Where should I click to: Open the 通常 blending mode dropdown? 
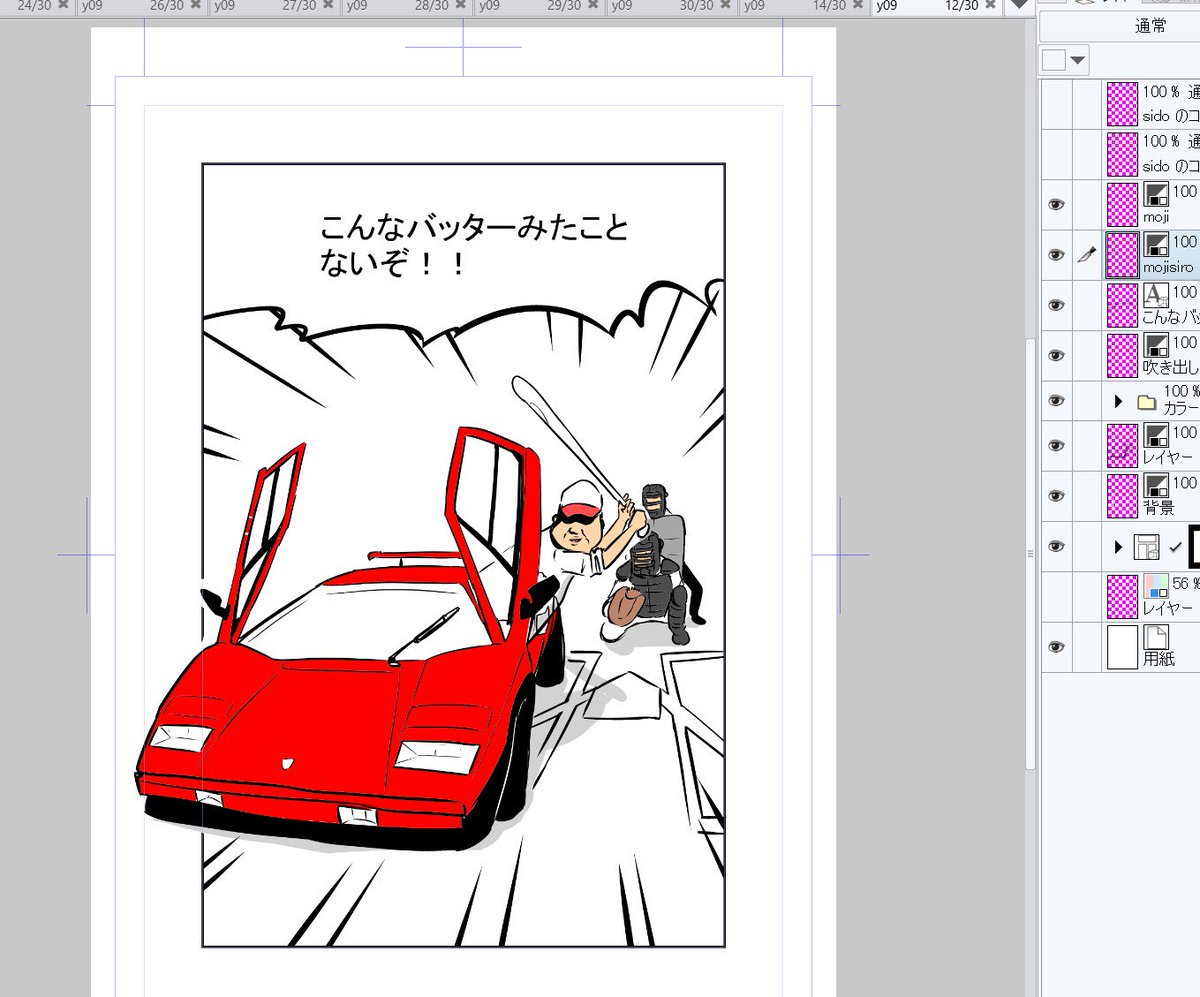coord(1119,27)
